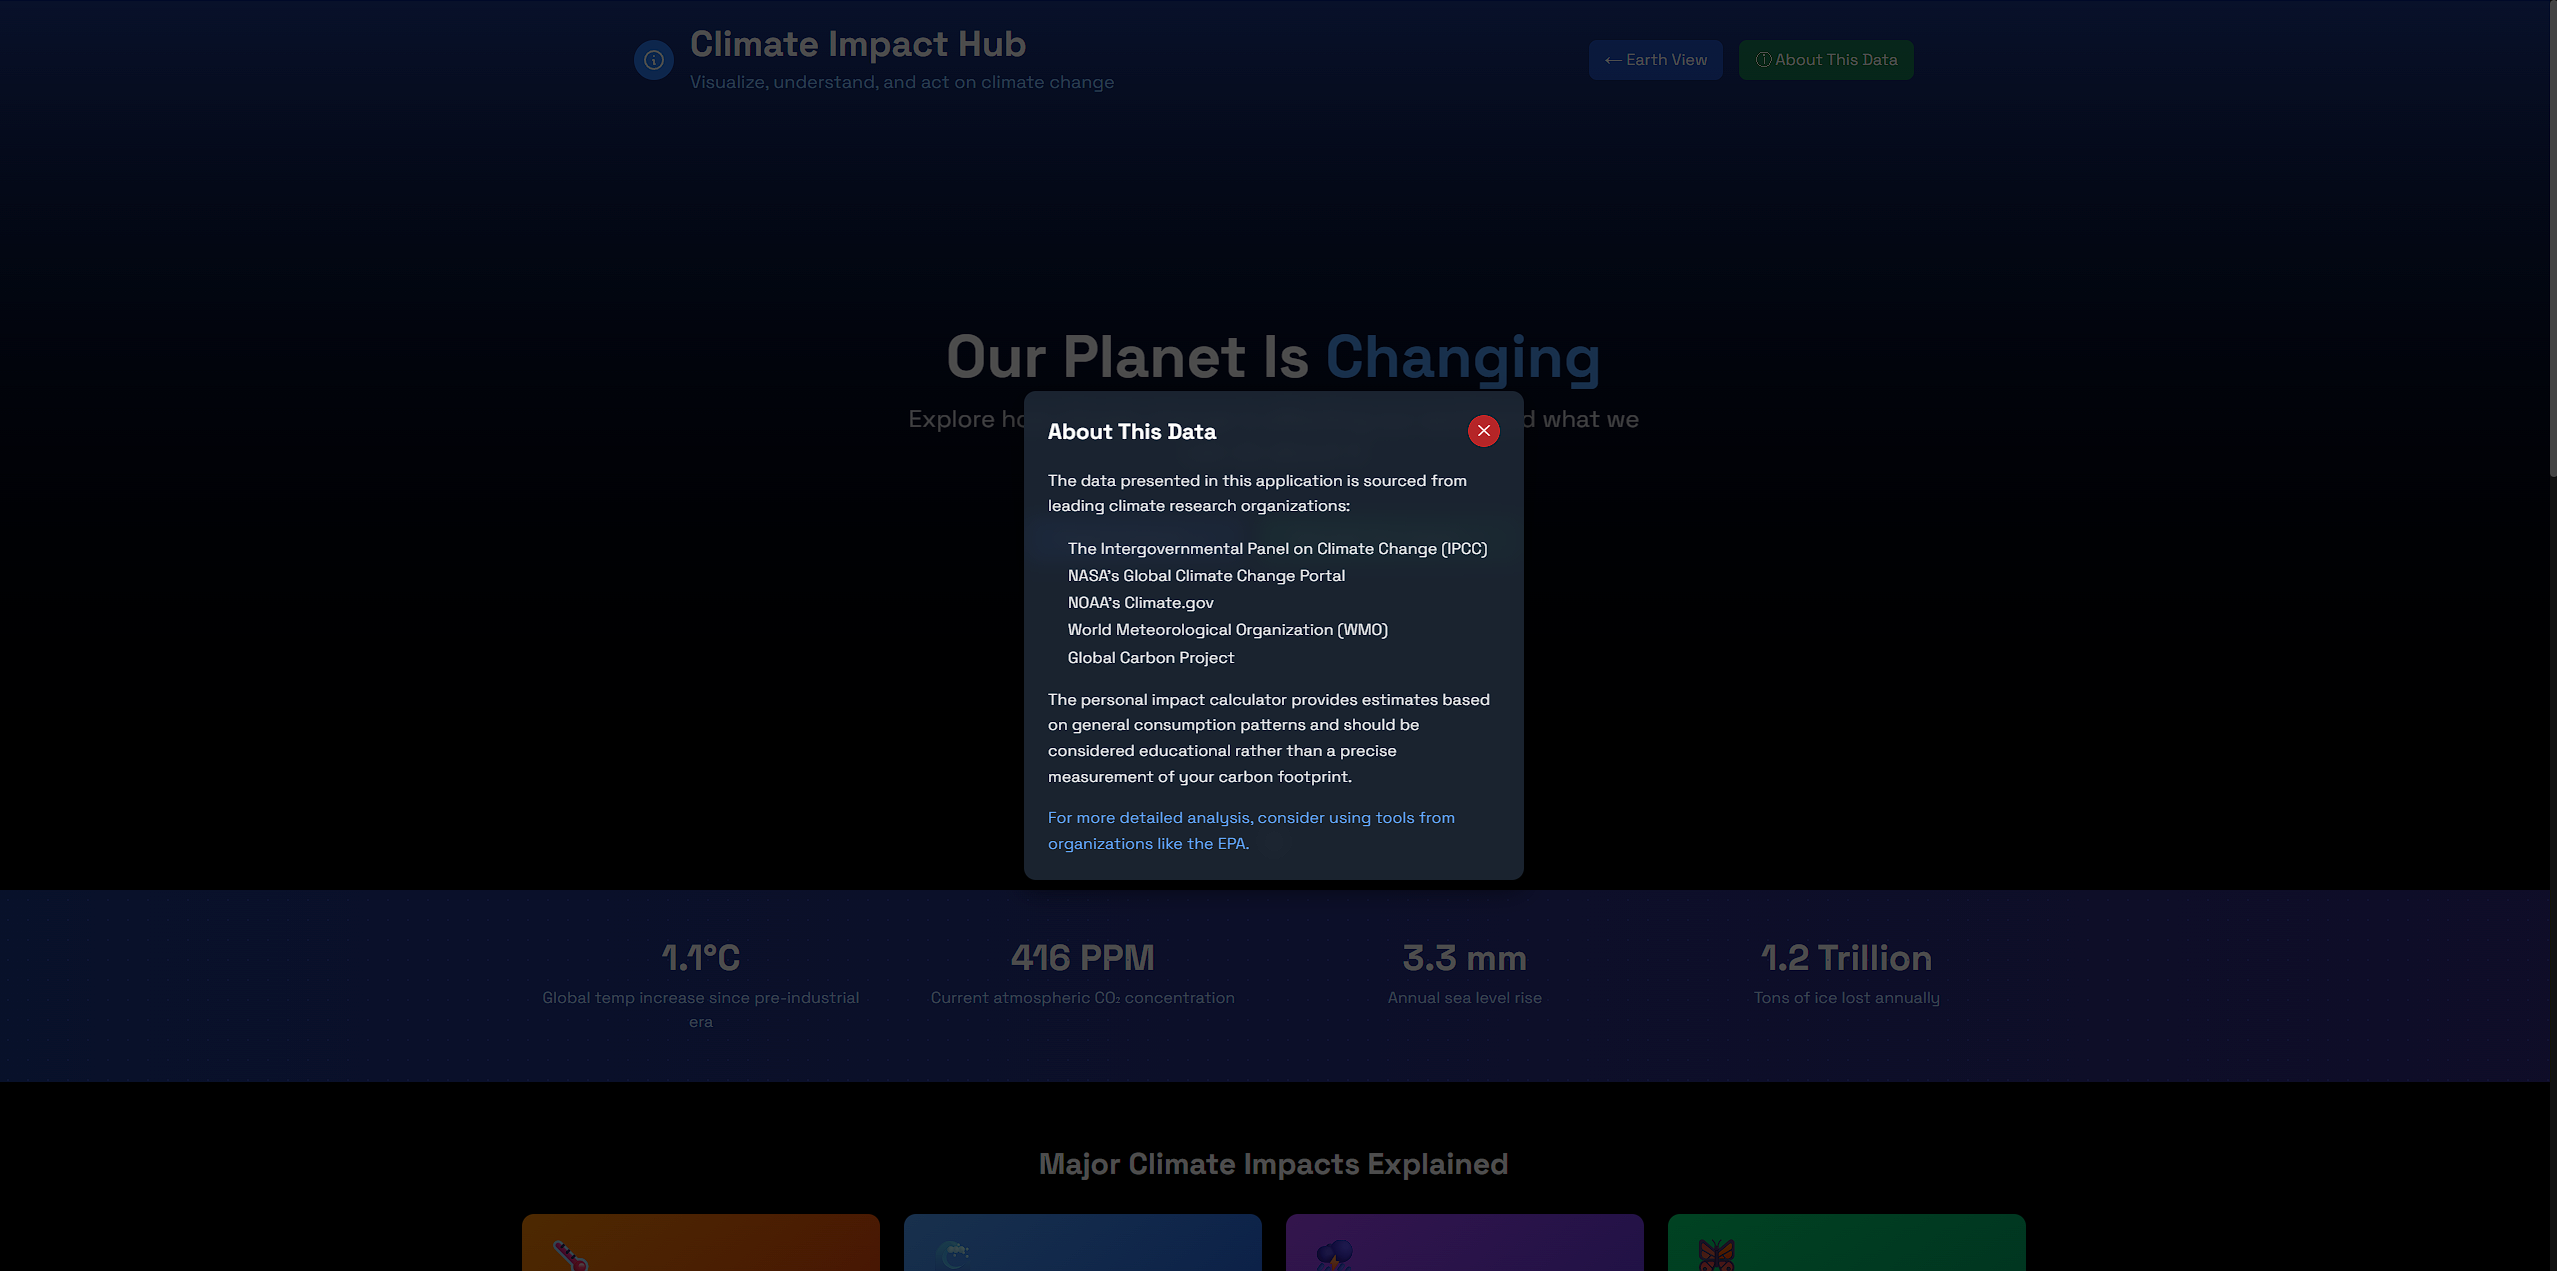
Task: Click the storm cloud icon on the purple card
Action: (x=1334, y=1254)
